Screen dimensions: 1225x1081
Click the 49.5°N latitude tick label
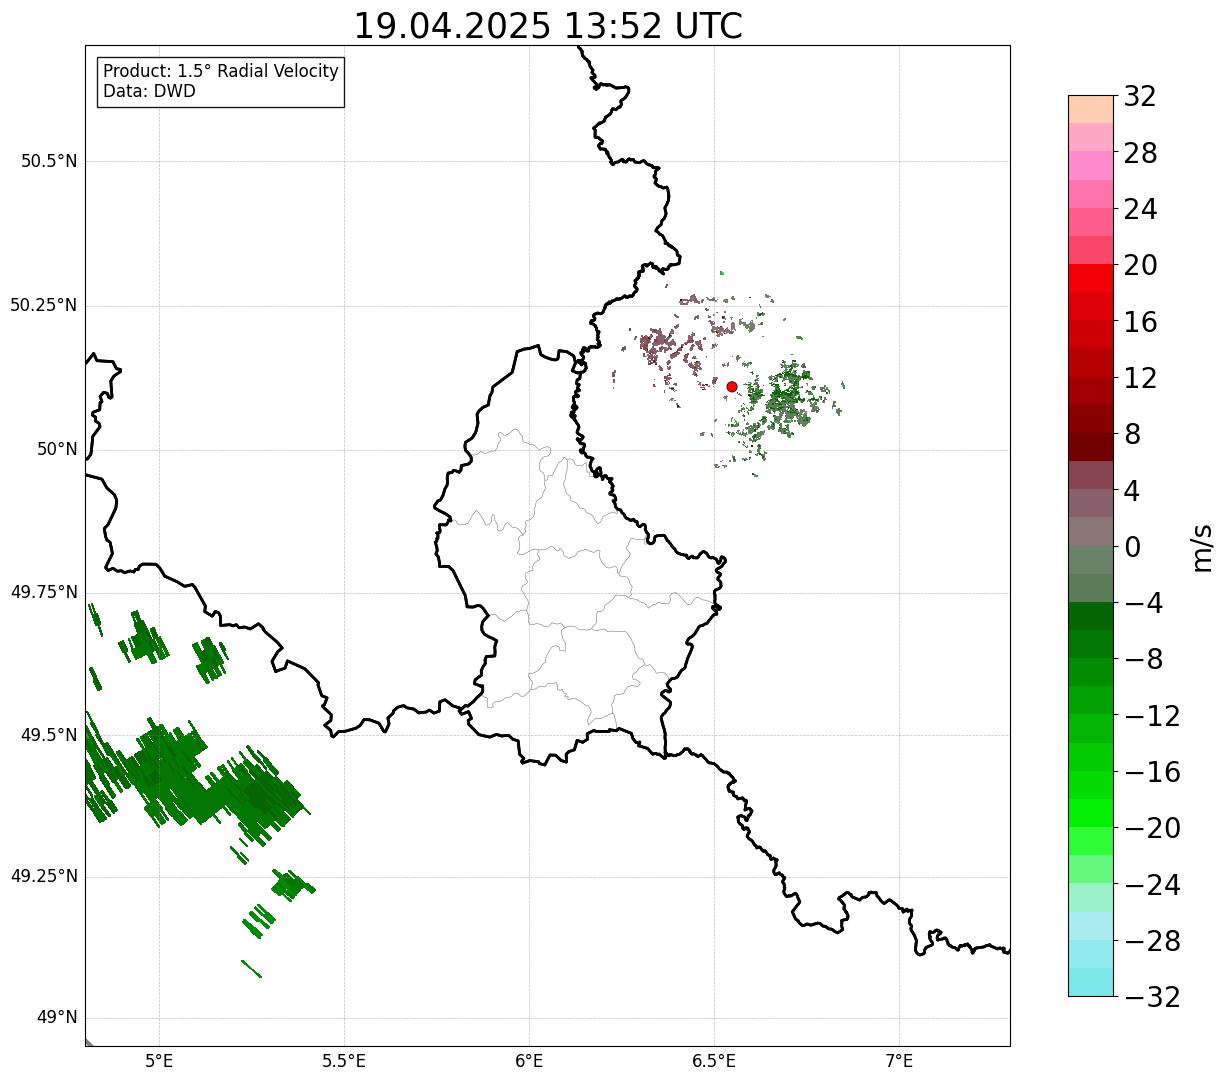[49, 735]
